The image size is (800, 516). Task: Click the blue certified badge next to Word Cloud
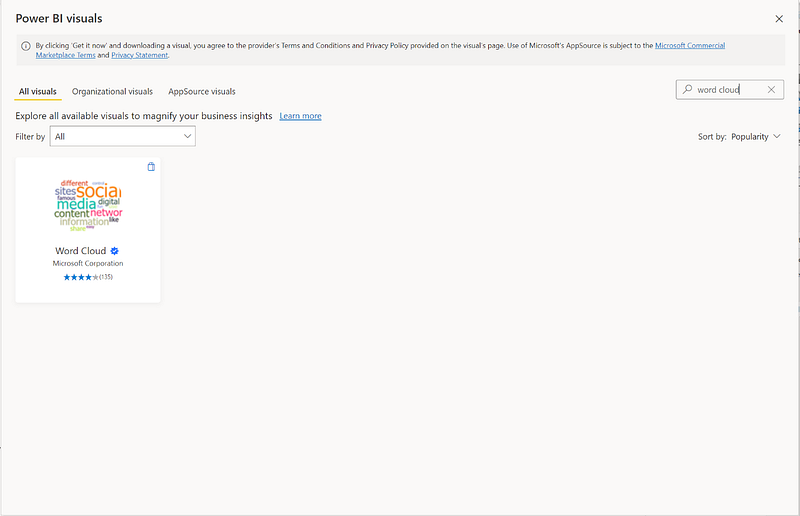(x=114, y=251)
